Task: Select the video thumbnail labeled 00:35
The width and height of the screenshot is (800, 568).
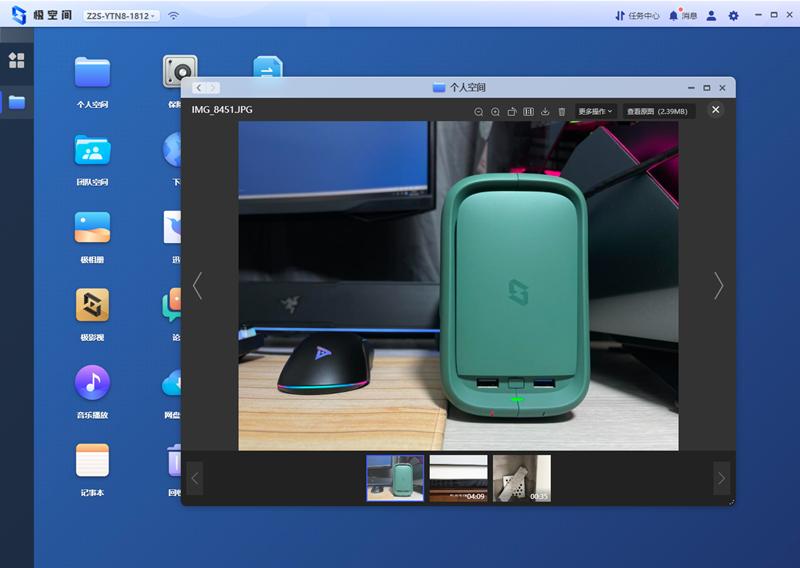Action: pyautogui.click(x=522, y=478)
